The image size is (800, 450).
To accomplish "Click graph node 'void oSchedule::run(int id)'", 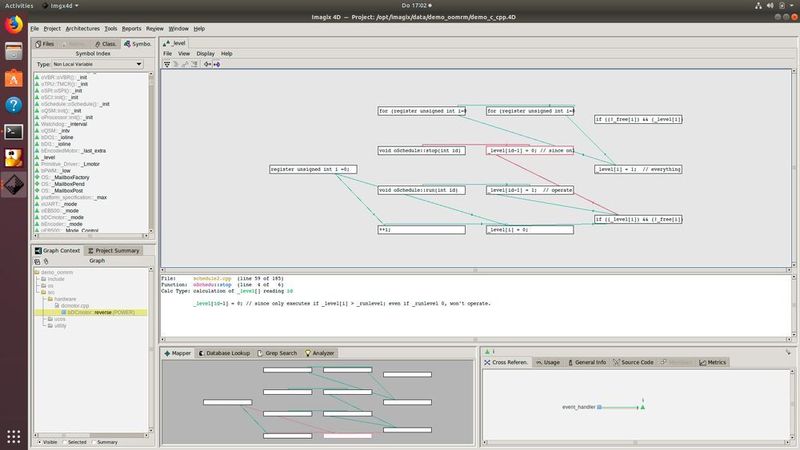I will [421, 190].
